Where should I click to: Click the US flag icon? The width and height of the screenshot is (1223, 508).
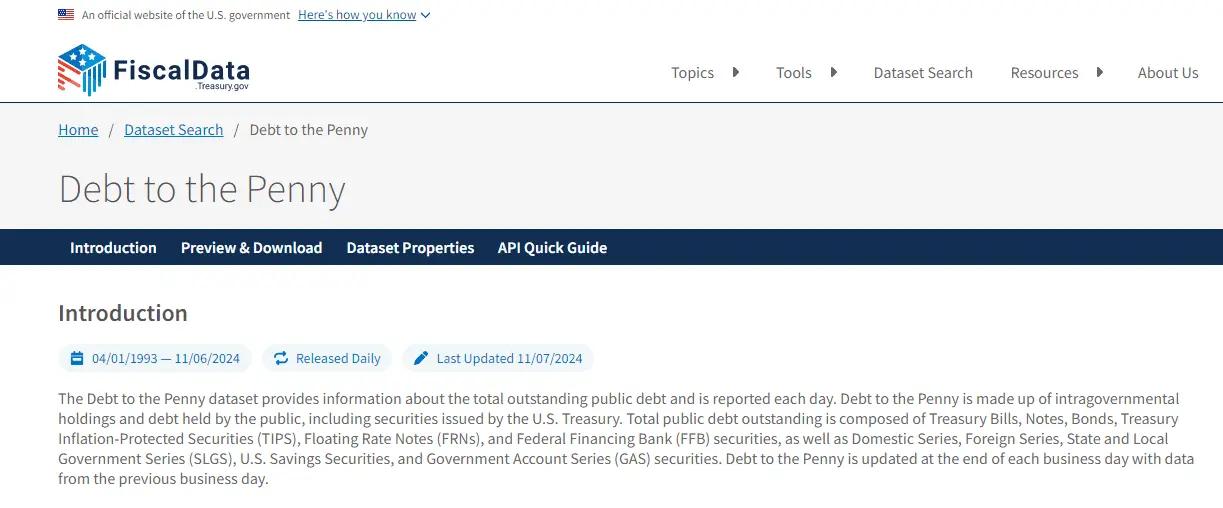tap(66, 15)
